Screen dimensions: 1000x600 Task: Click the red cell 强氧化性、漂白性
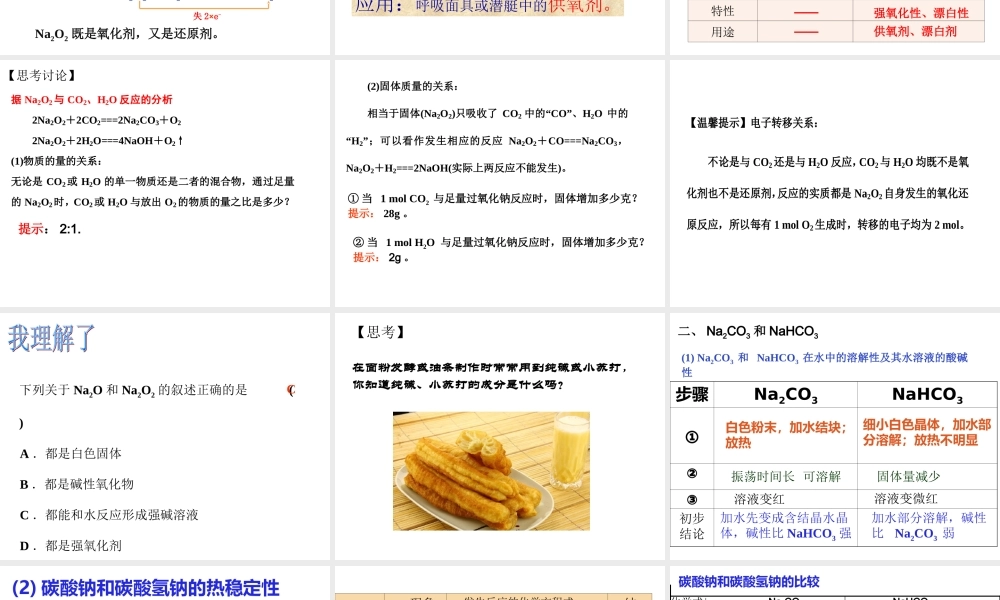tap(921, 13)
